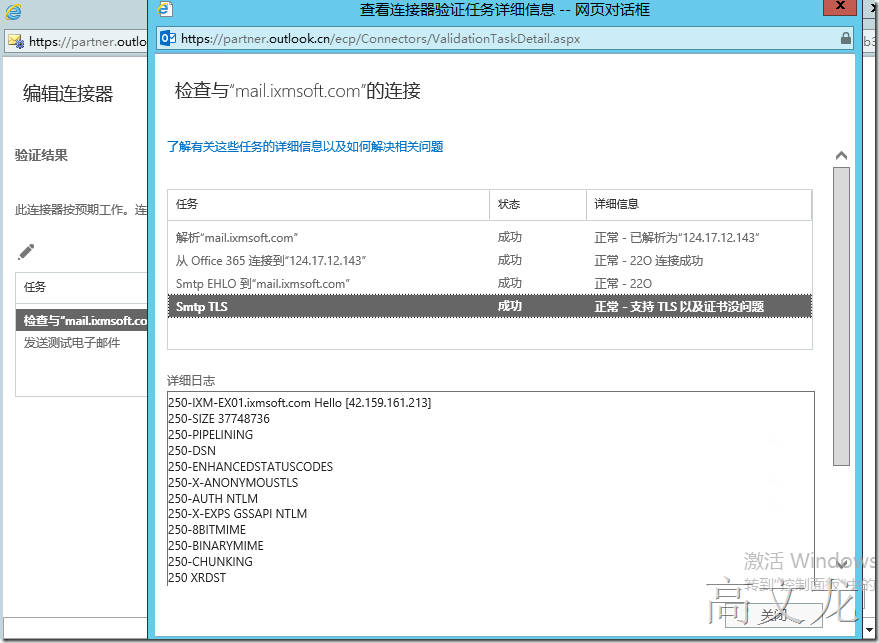Click log line 250-PIPELINING
Viewport: 879px width, 643px height.
tap(210, 434)
